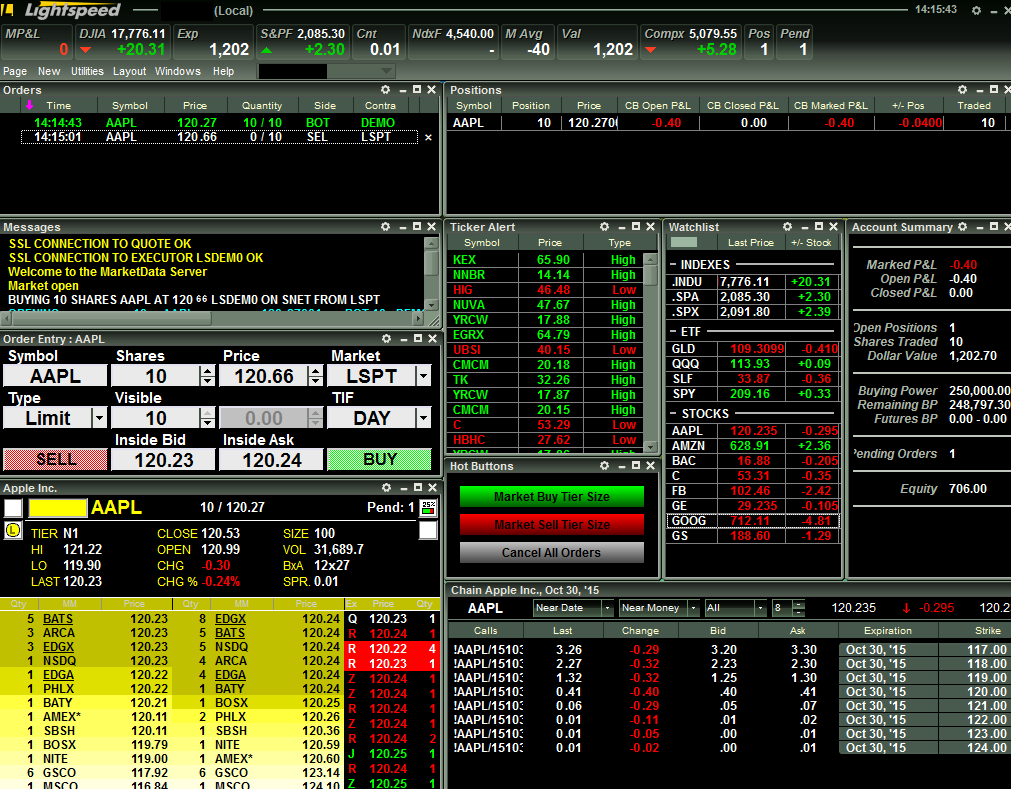Open Order Entry panel settings gear
This screenshot has height=789, width=1011.
pos(386,338)
